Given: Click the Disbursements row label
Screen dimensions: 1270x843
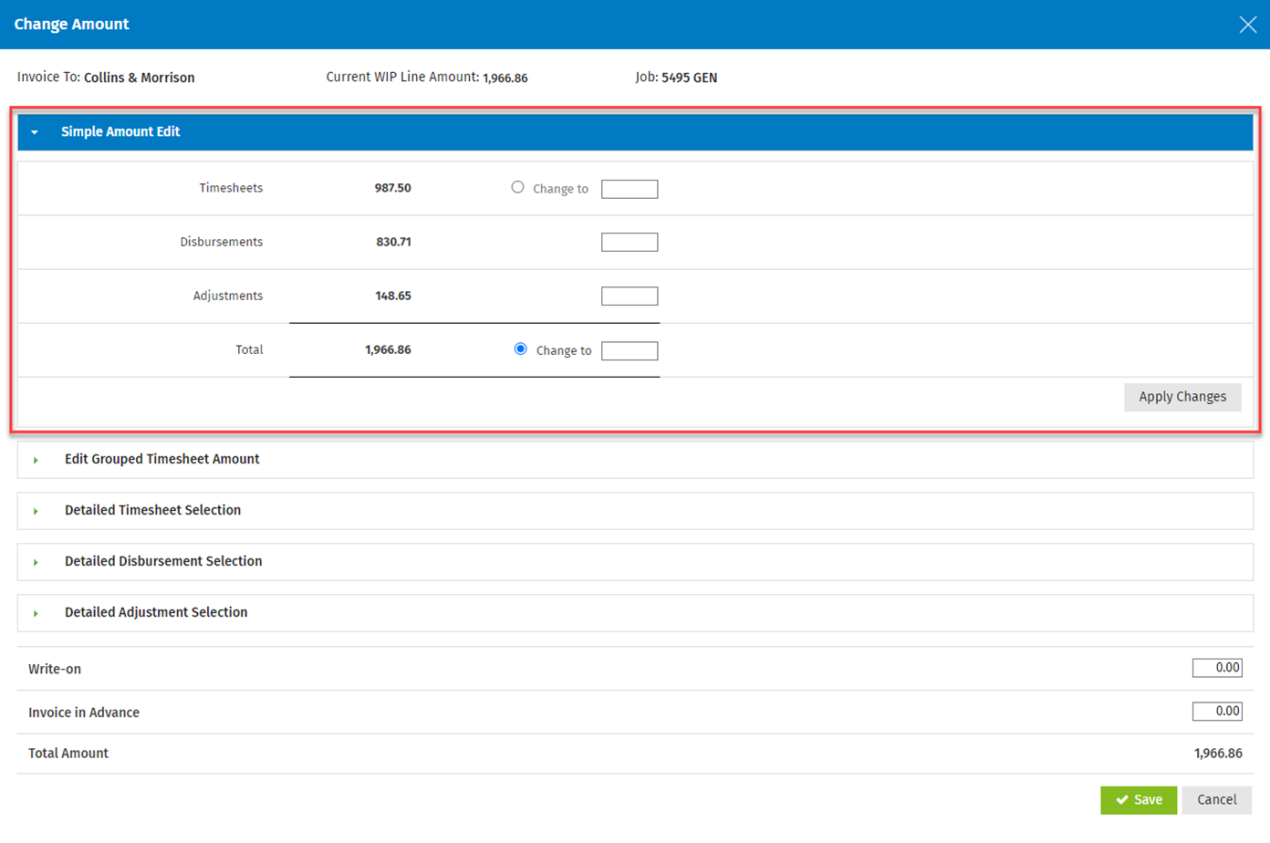Looking at the screenshot, I should point(221,242).
